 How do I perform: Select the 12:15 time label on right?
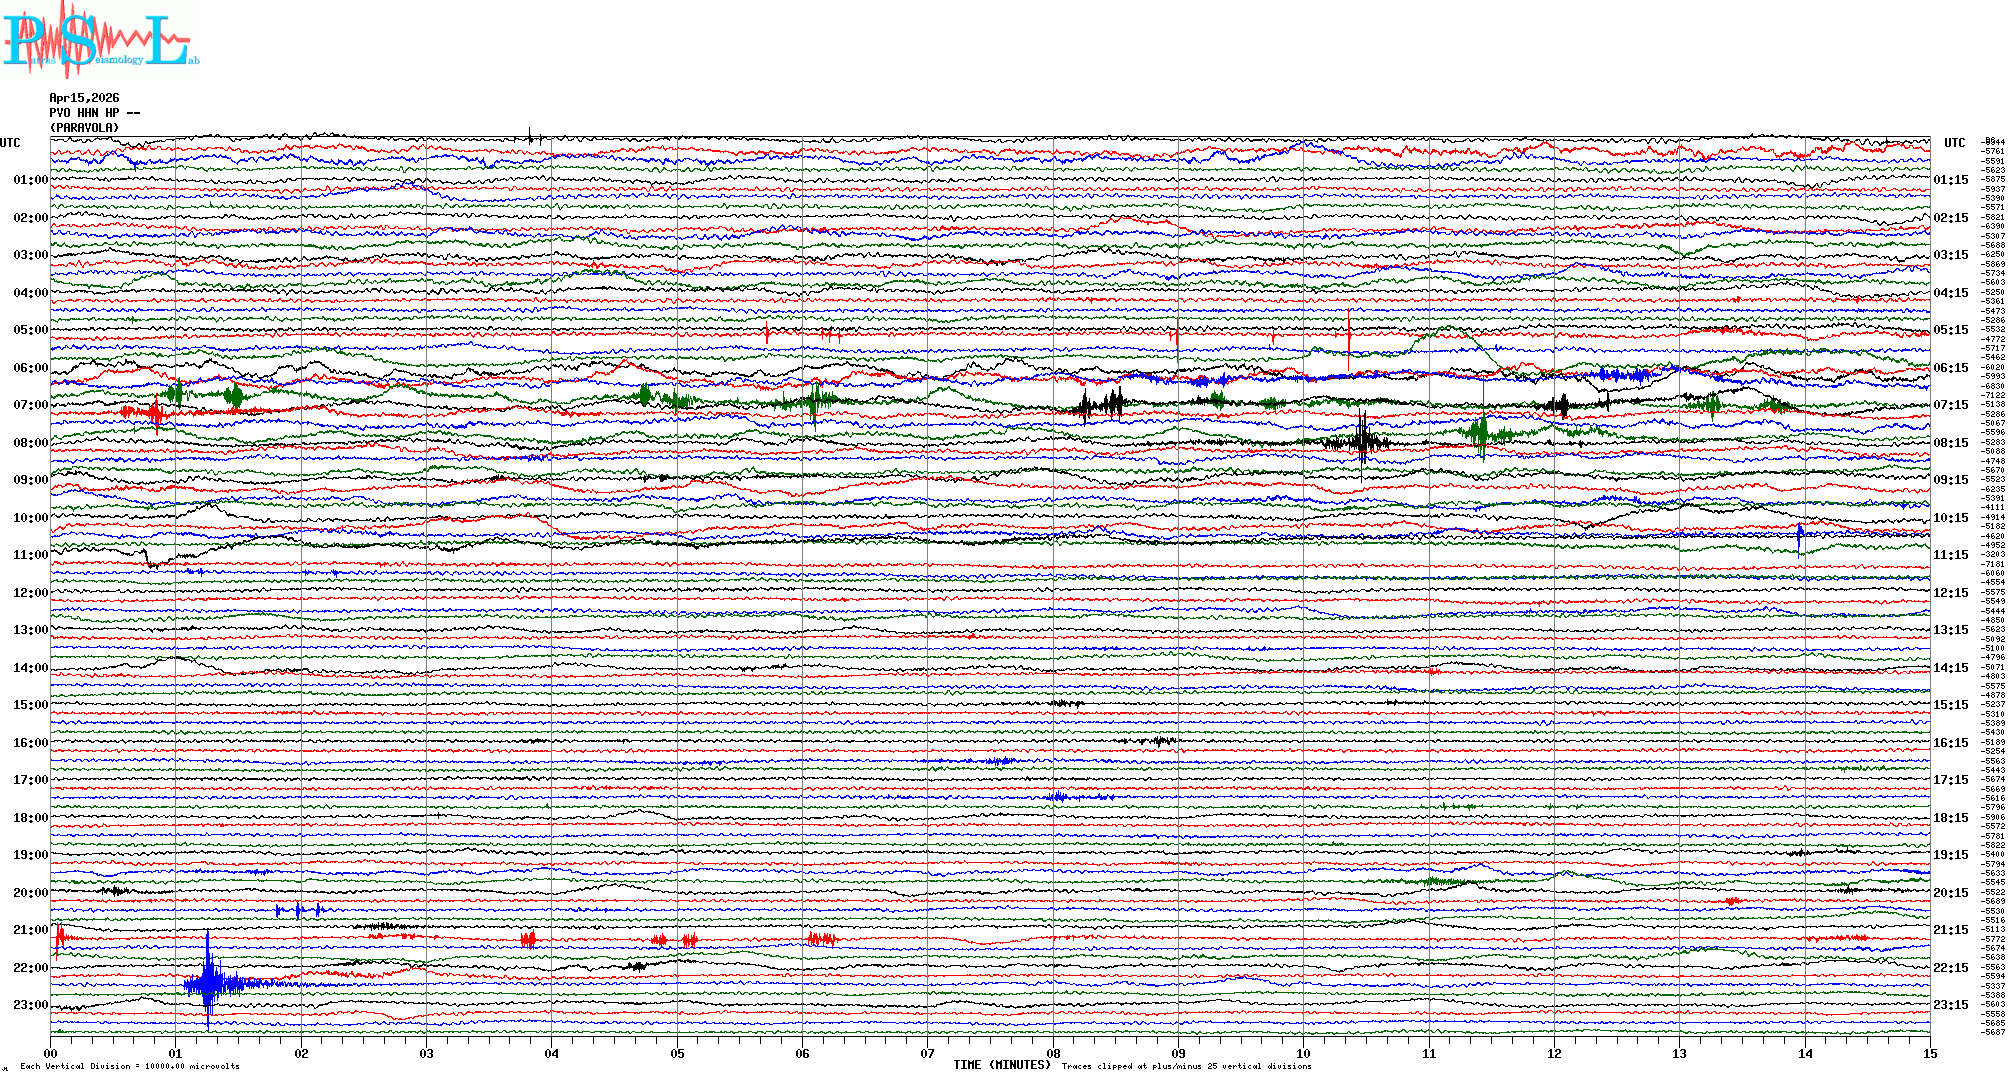(x=1950, y=593)
